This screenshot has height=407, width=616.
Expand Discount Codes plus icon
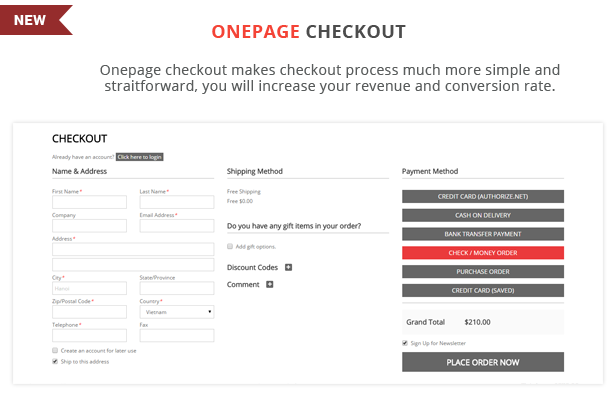[x=288, y=268]
